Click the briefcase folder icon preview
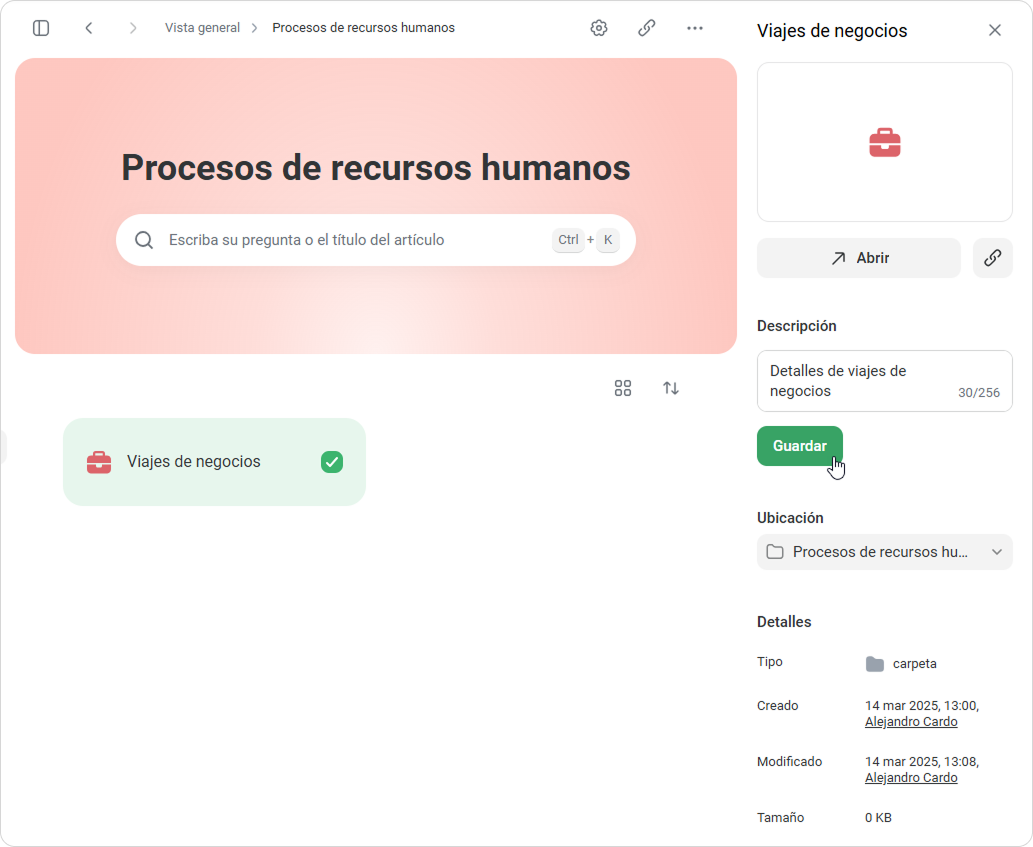Image resolution: width=1033 pixels, height=847 pixels. coord(884,142)
